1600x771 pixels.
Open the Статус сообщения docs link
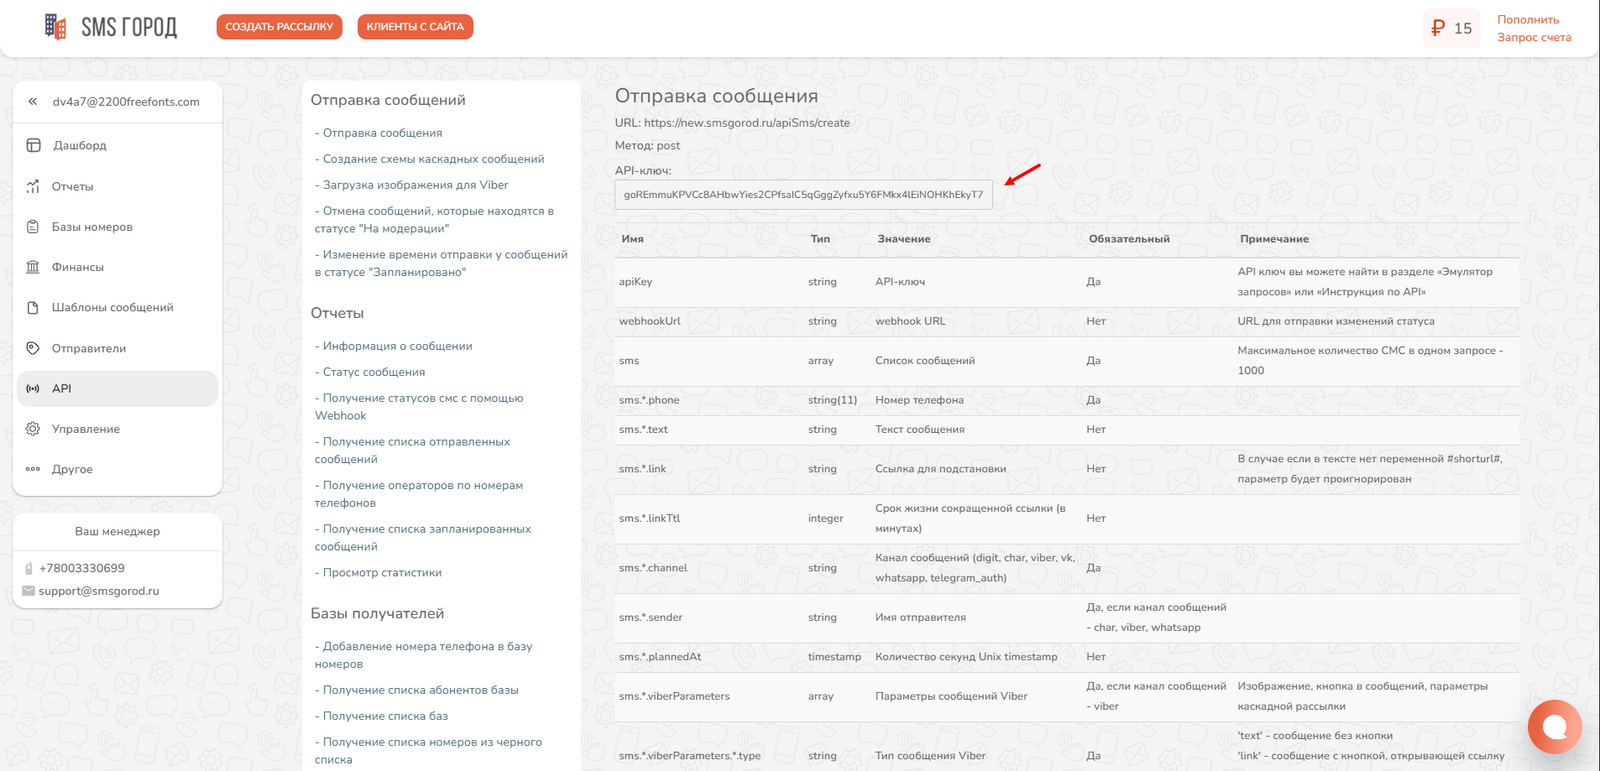(373, 372)
